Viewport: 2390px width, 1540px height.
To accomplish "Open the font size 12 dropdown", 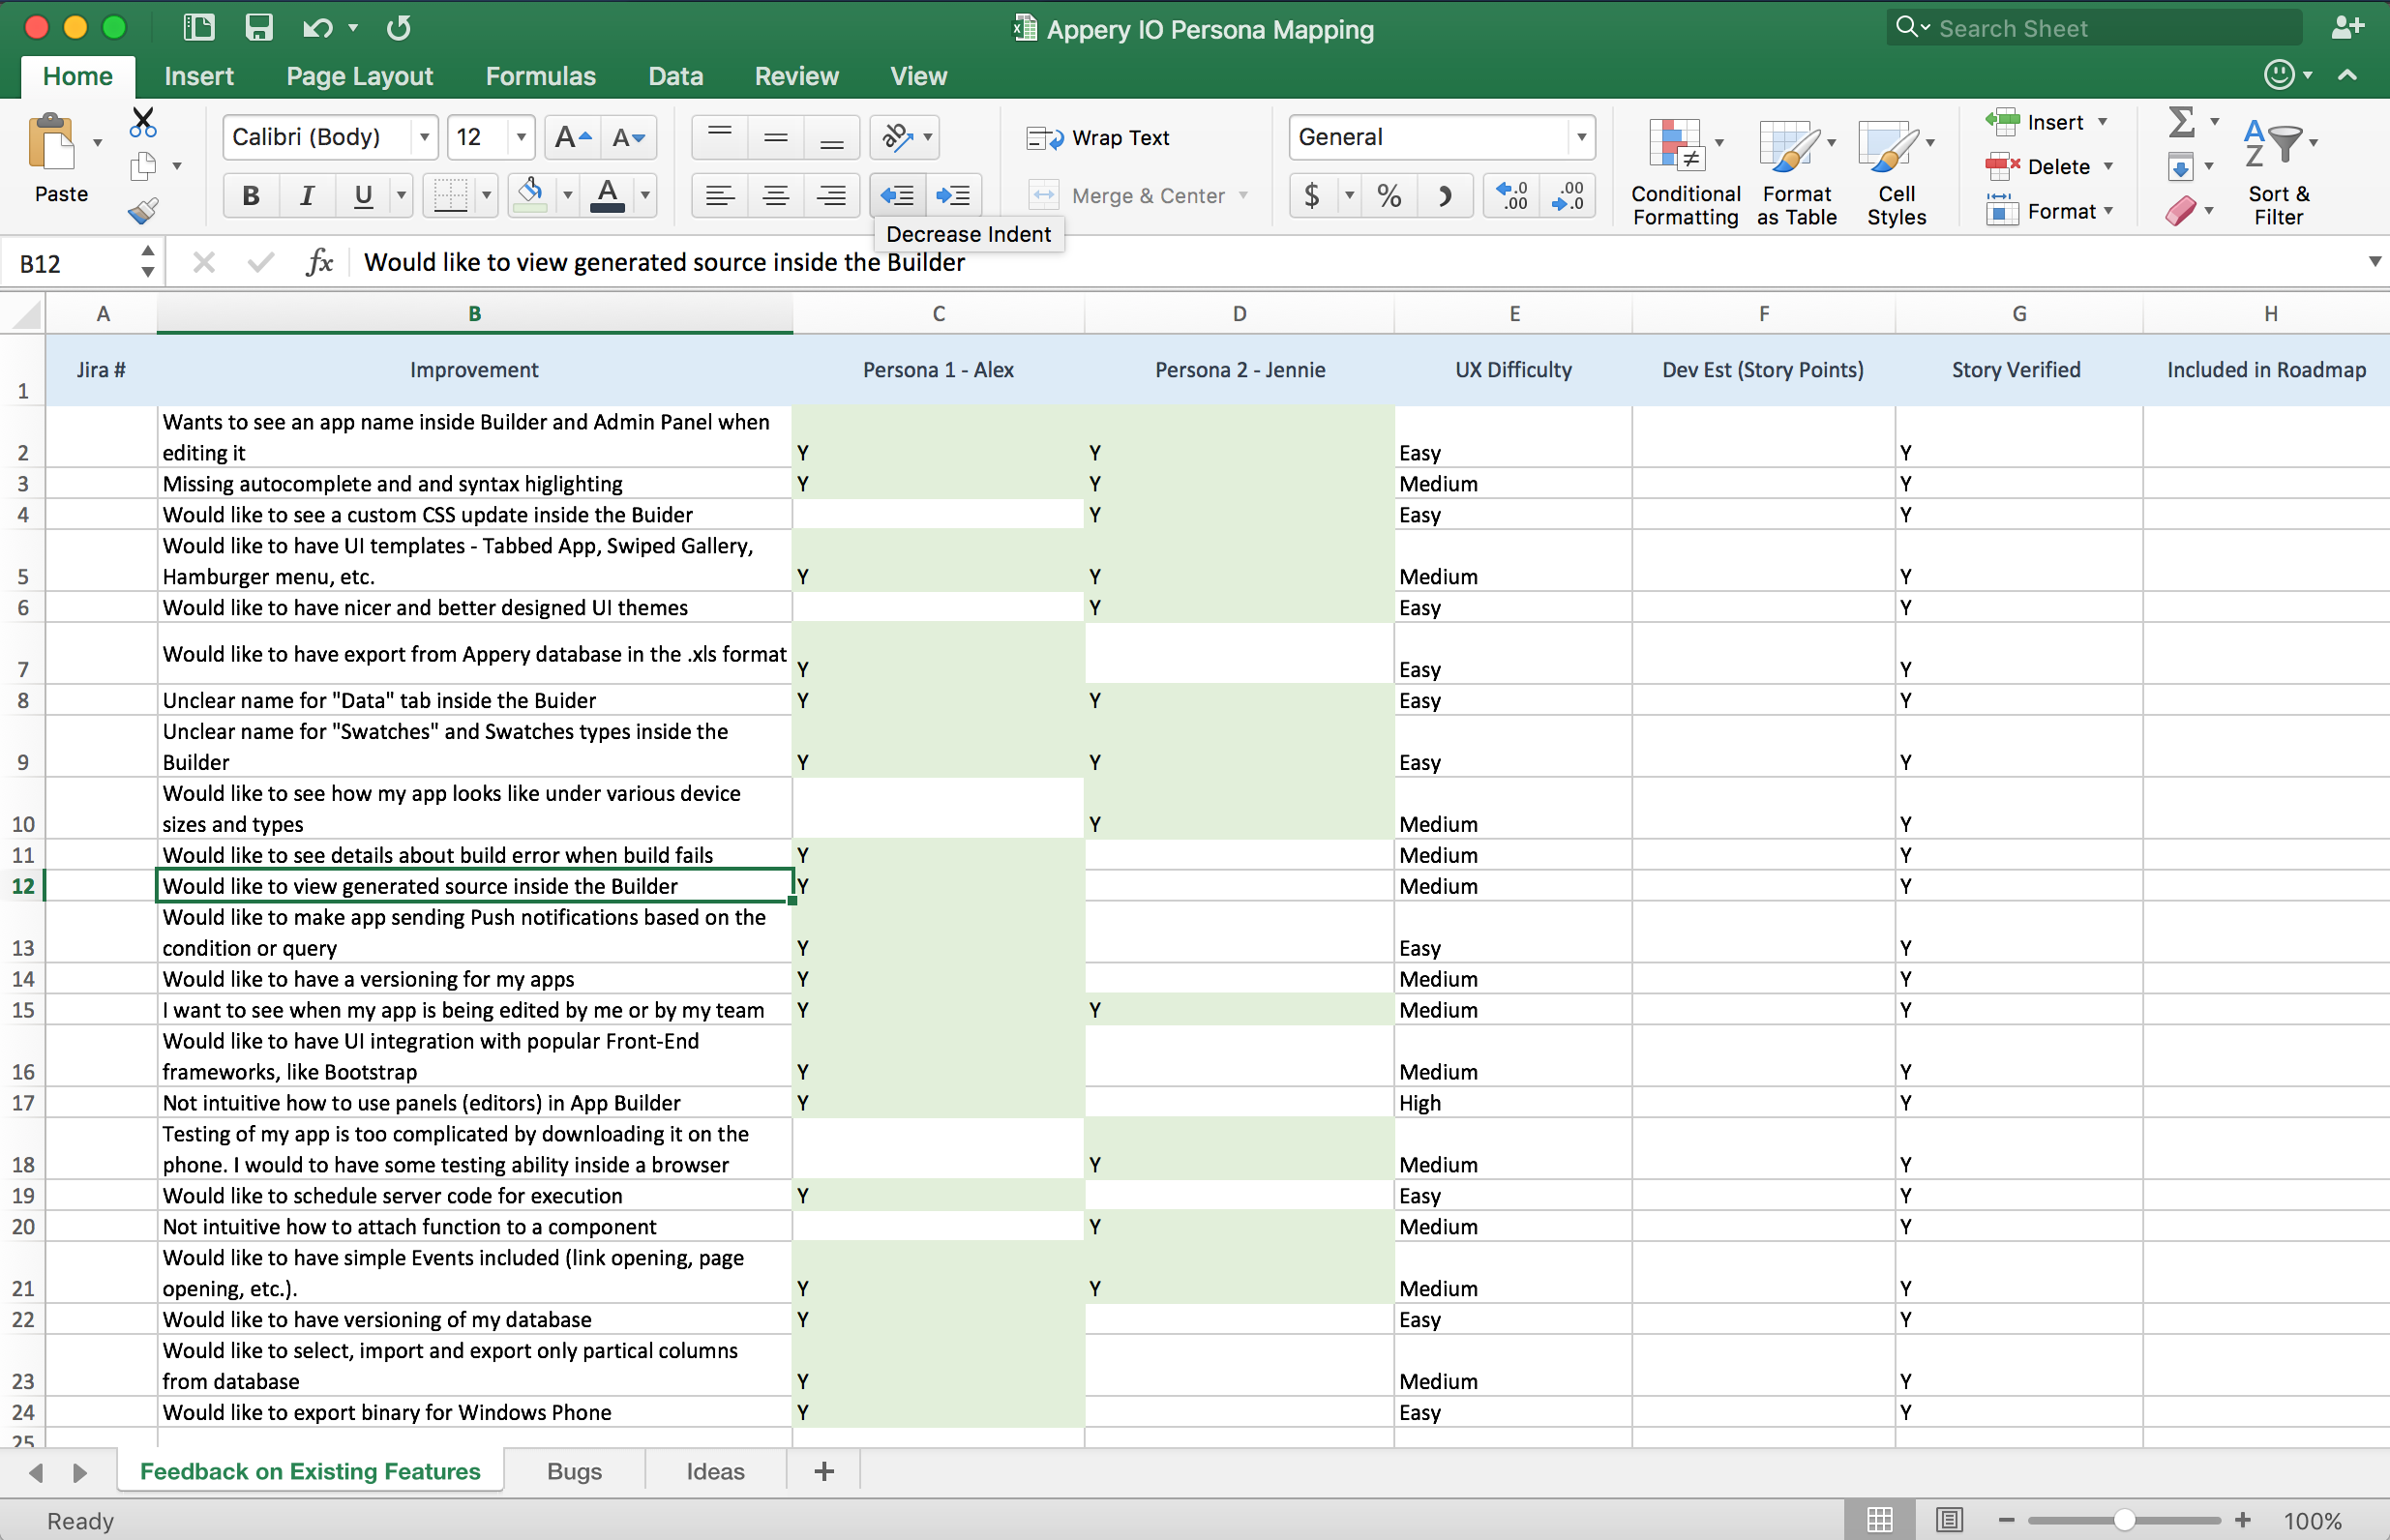I will [x=521, y=137].
